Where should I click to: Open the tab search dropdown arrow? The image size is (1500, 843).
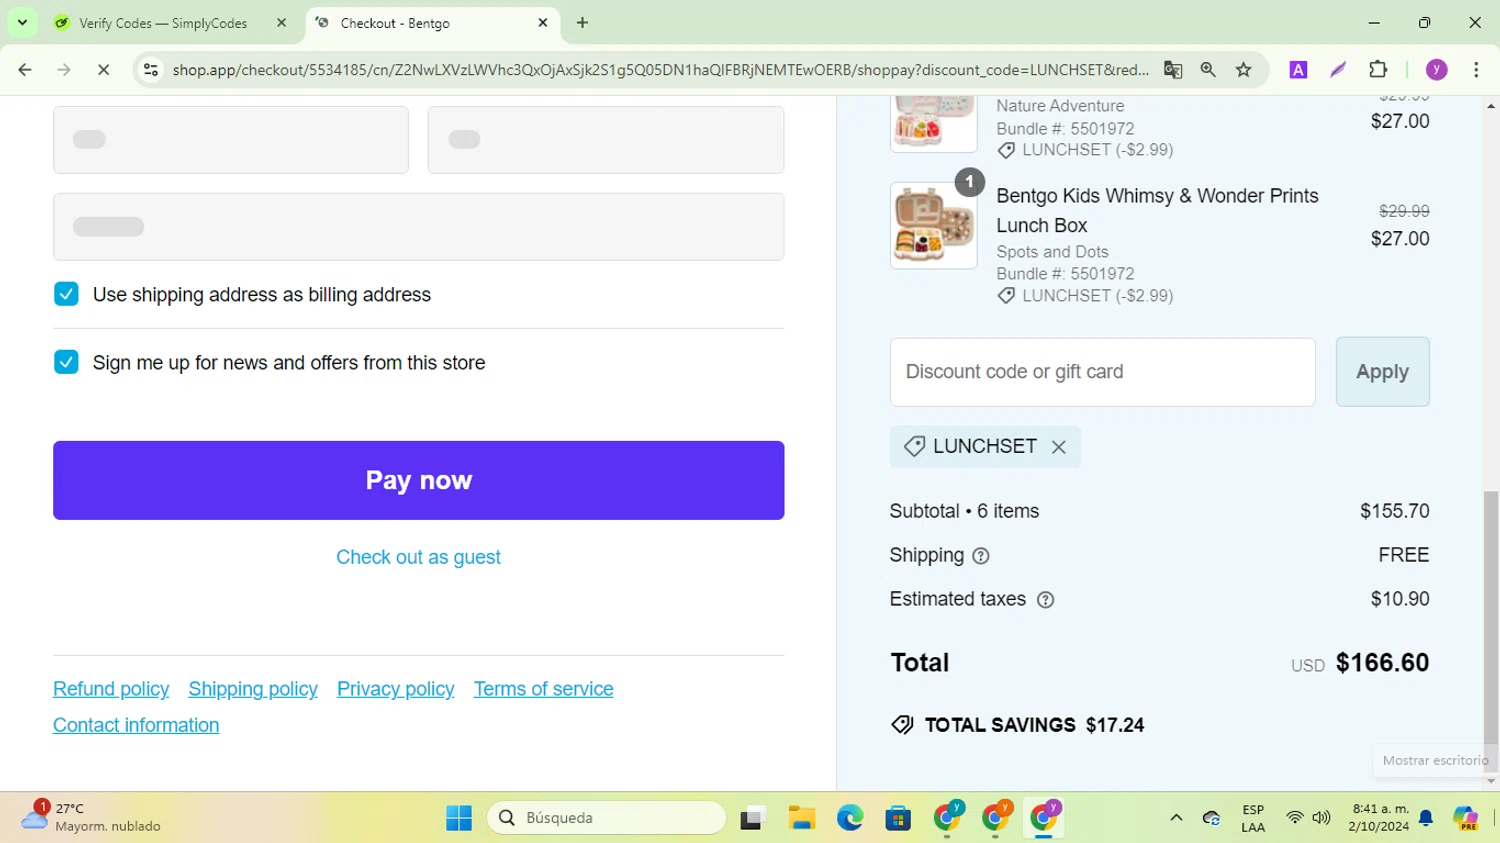click(x=22, y=22)
